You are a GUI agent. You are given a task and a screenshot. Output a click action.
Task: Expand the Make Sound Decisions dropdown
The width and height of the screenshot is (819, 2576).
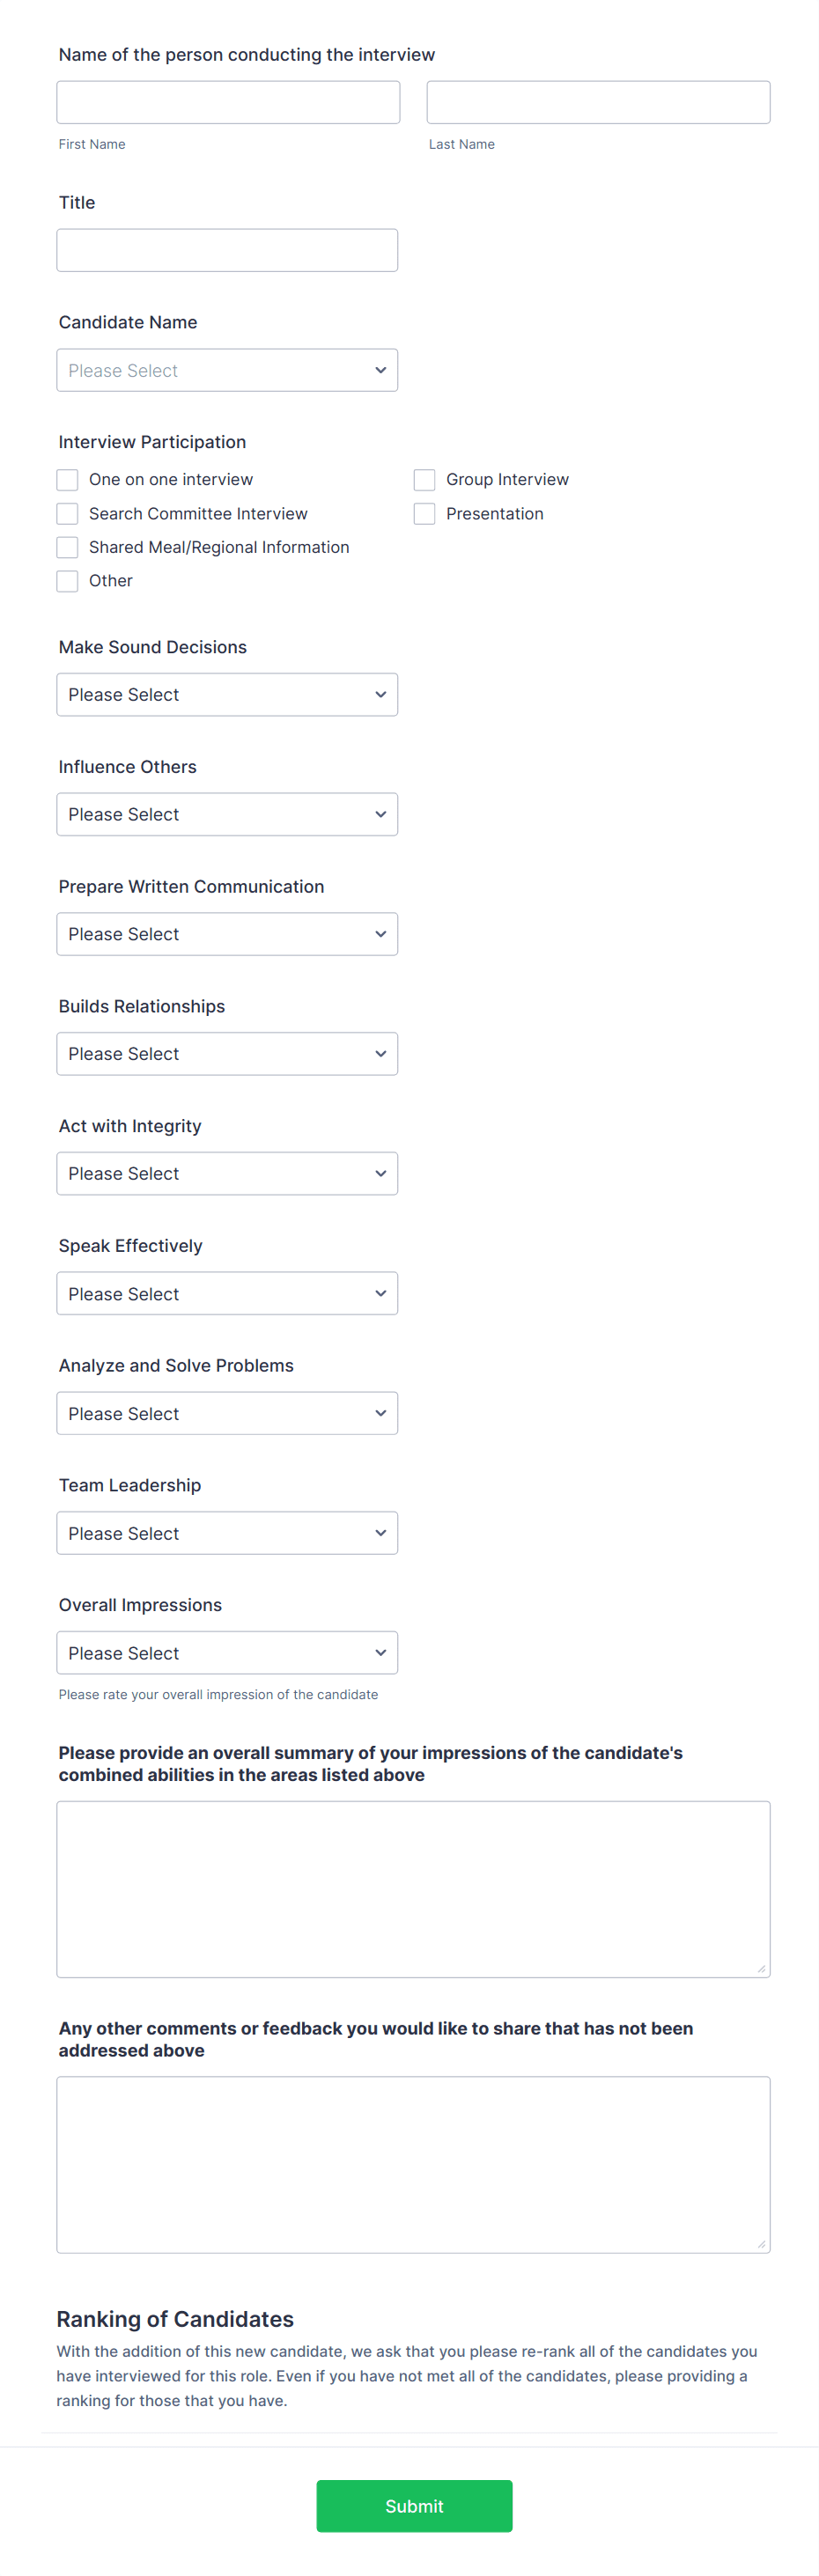(x=227, y=694)
